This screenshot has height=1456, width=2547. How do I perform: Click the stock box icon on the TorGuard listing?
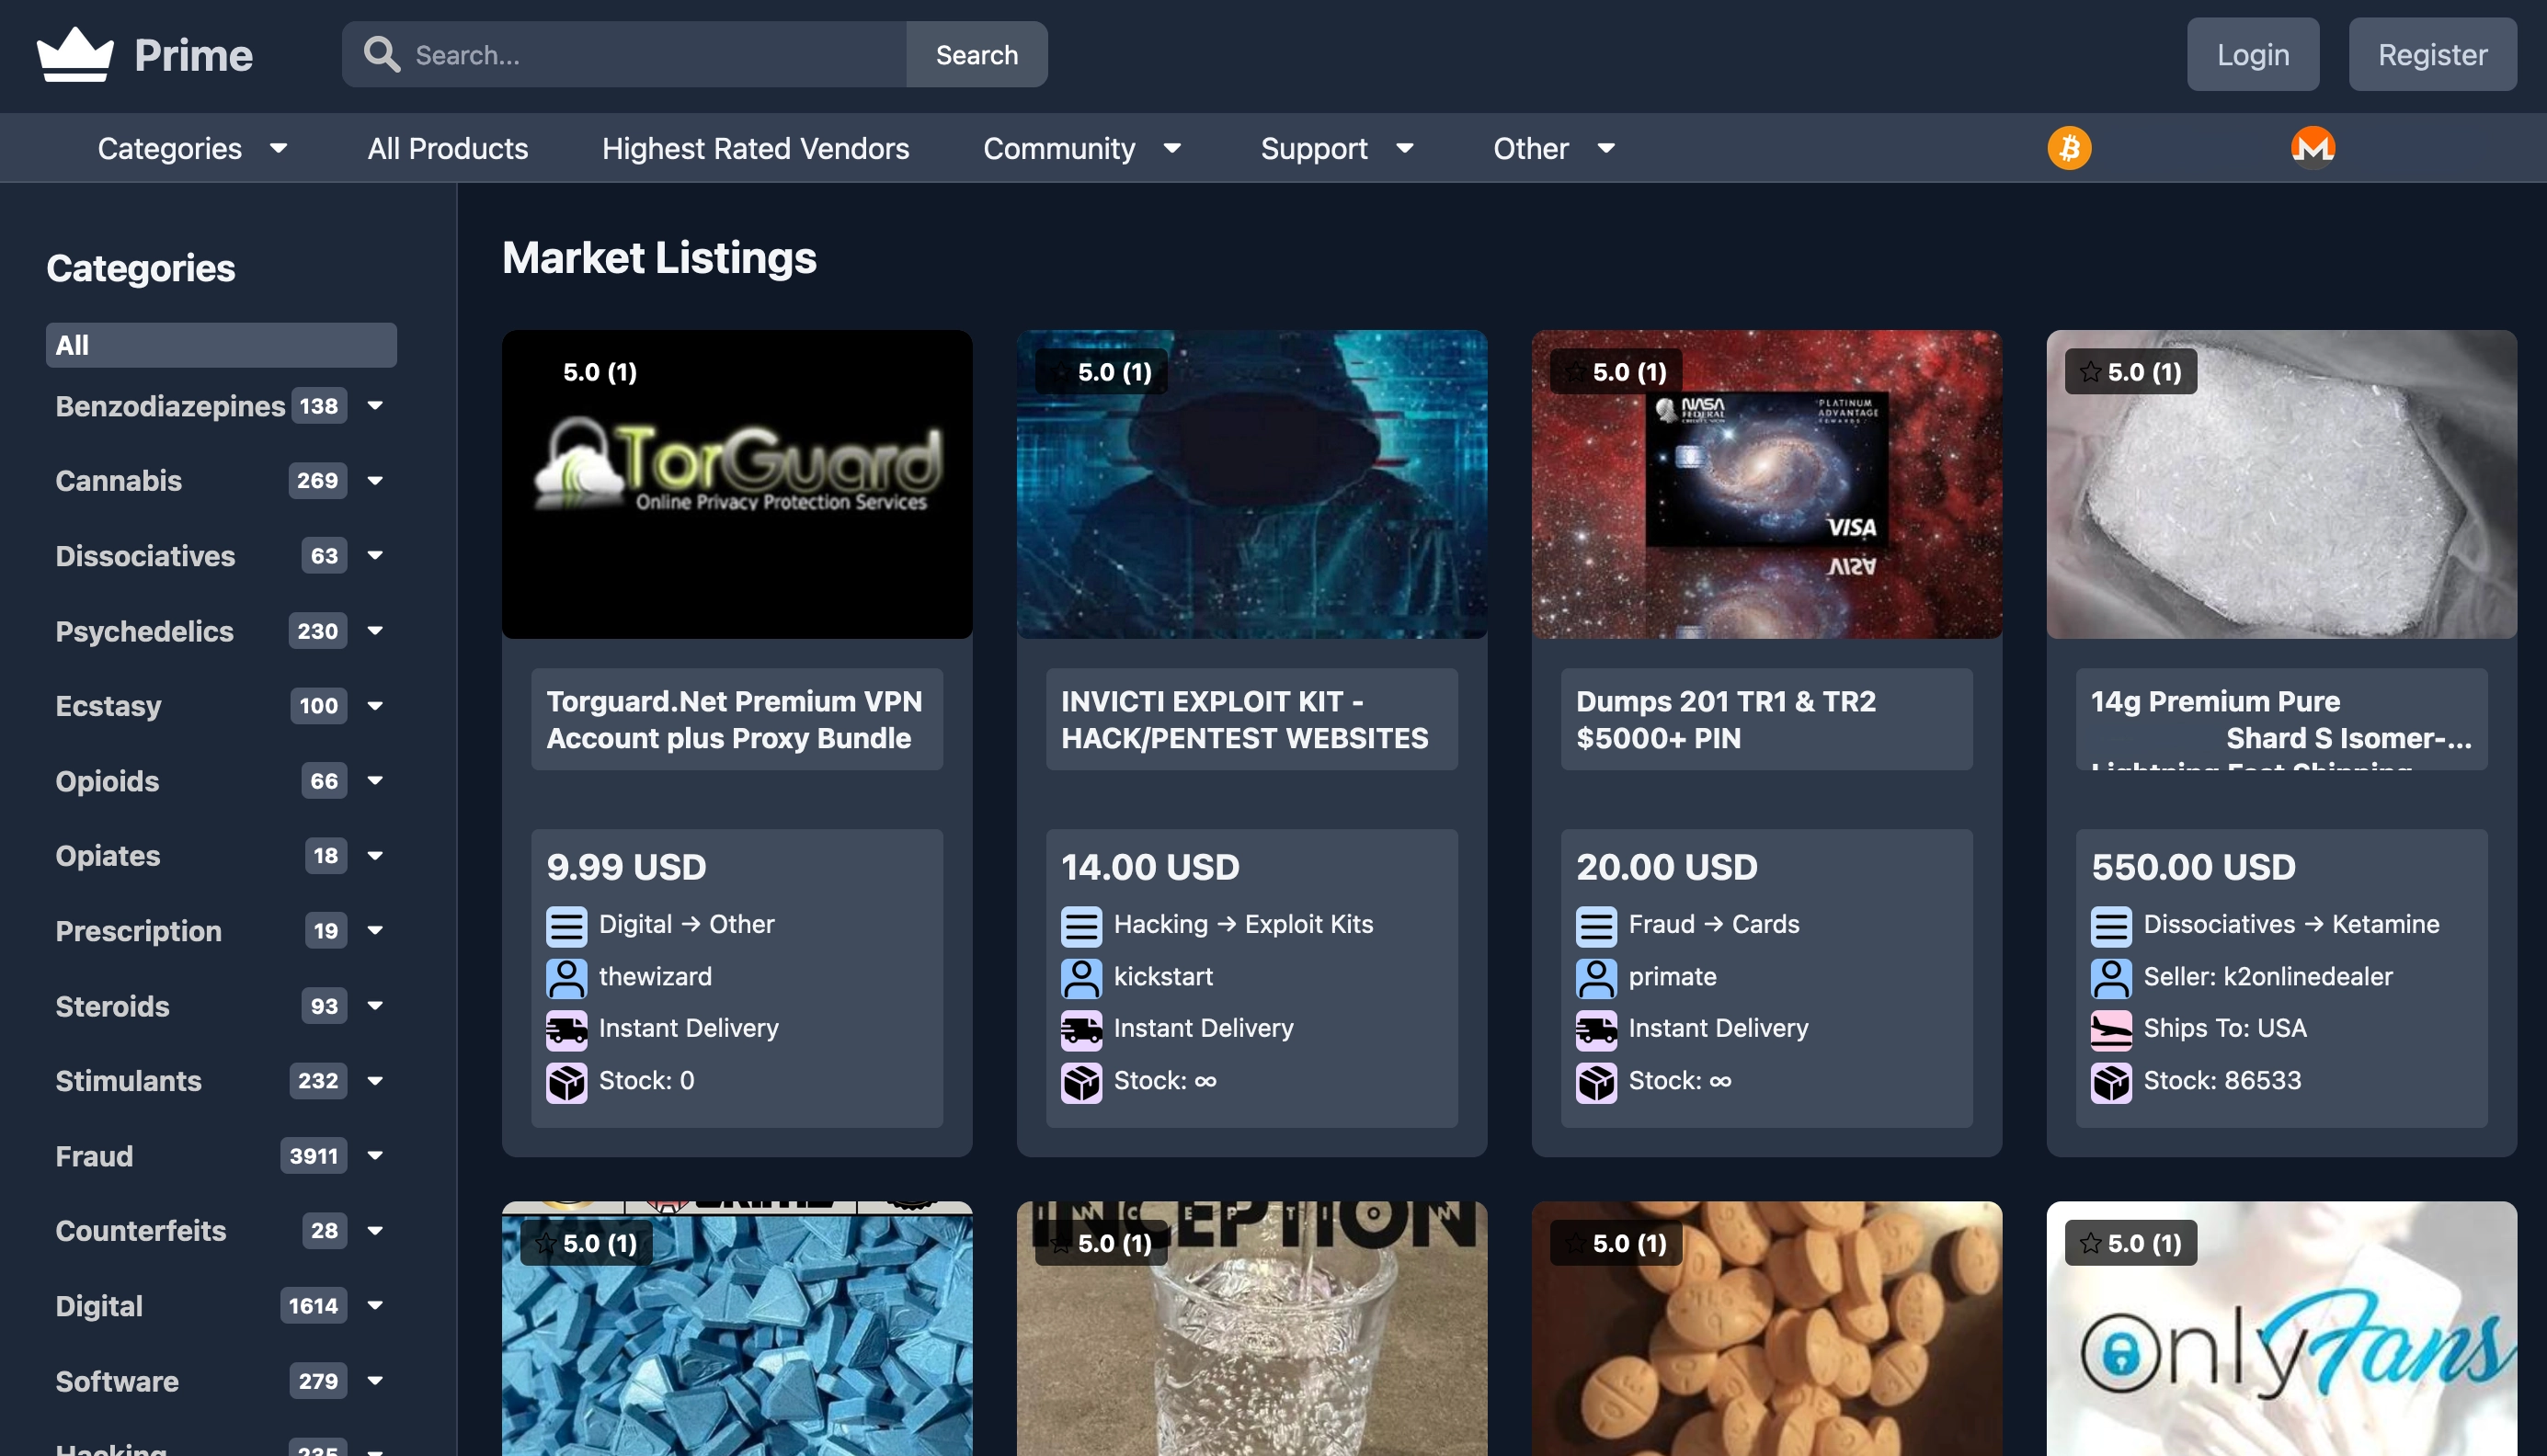[567, 1081]
